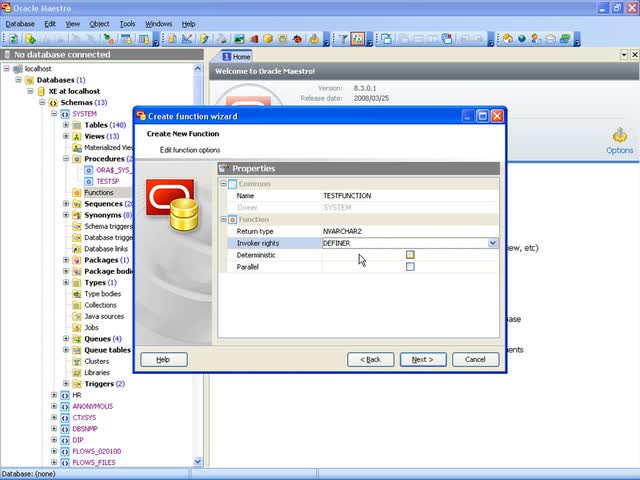Click the Next button in the wizard
This screenshot has height=480, width=640.
click(x=423, y=360)
